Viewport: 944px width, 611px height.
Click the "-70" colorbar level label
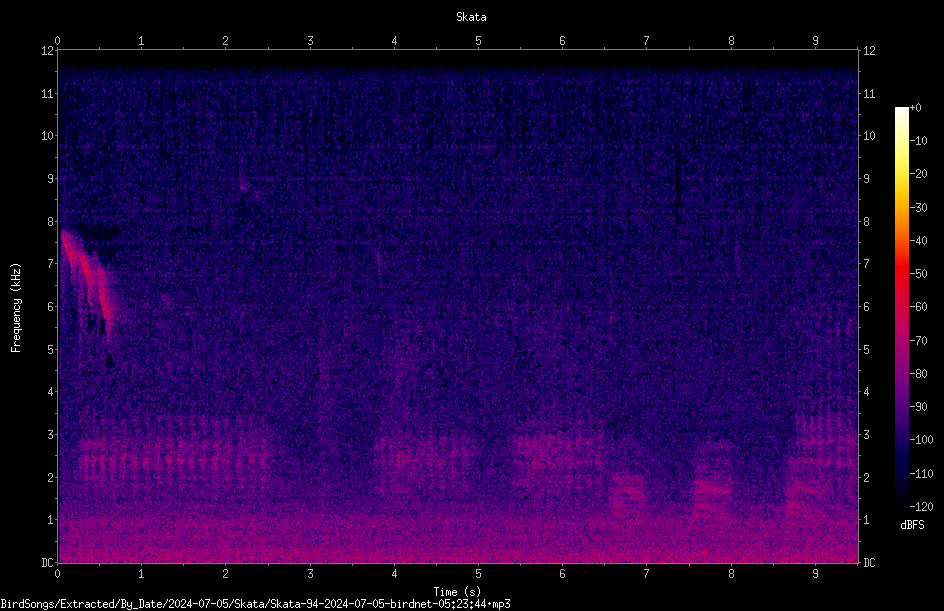click(x=918, y=341)
